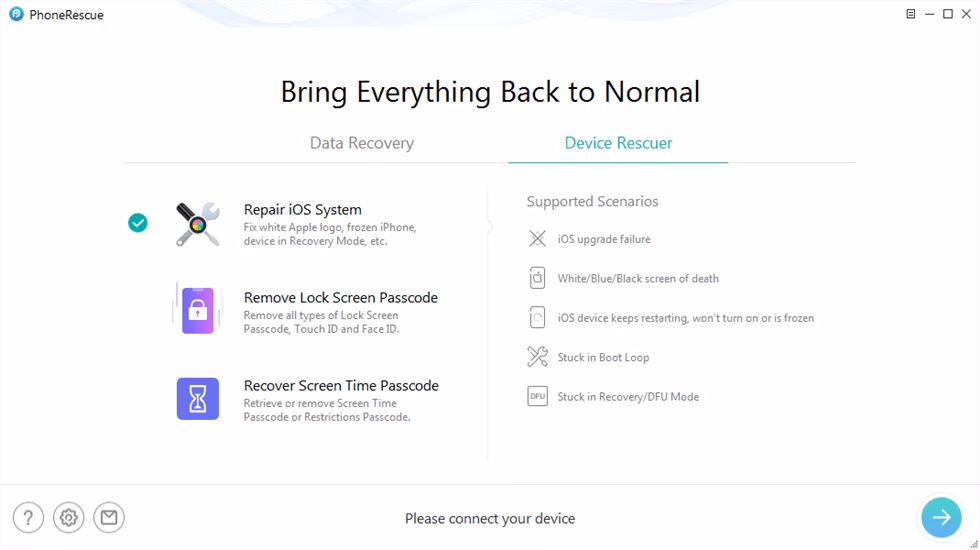Select the Repair iOS System option title
Image resolution: width=980 pixels, height=550 pixels.
(x=303, y=210)
